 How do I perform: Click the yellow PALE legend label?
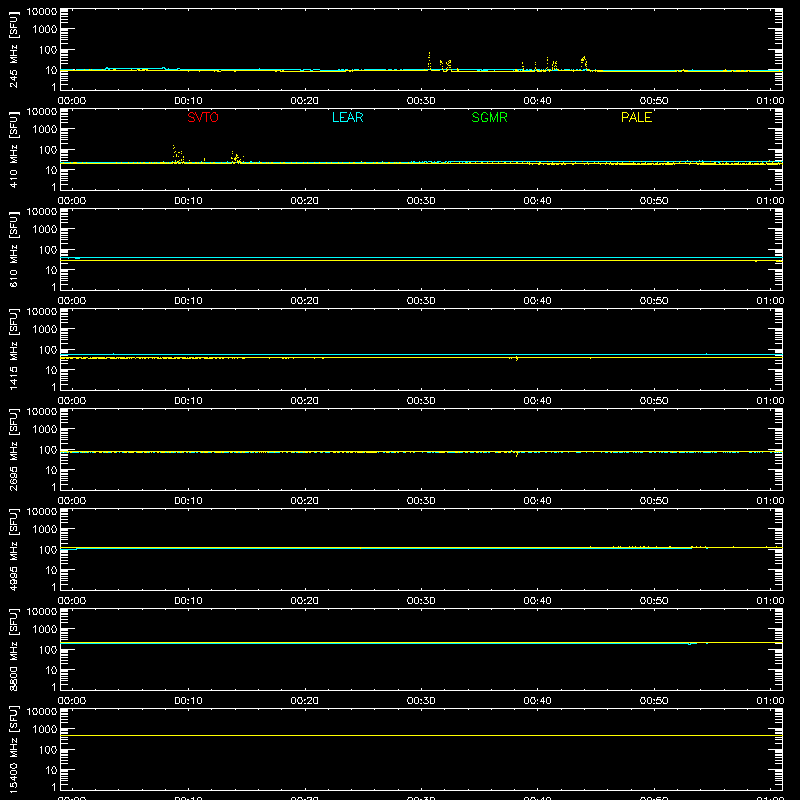pyautogui.click(x=636, y=117)
